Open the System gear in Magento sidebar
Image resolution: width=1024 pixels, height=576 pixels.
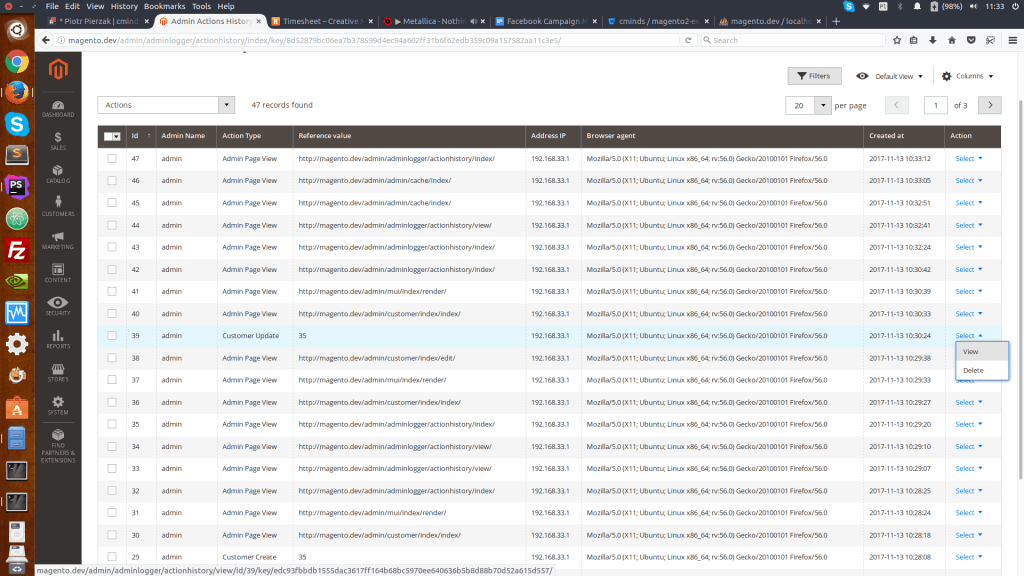[x=58, y=404]
